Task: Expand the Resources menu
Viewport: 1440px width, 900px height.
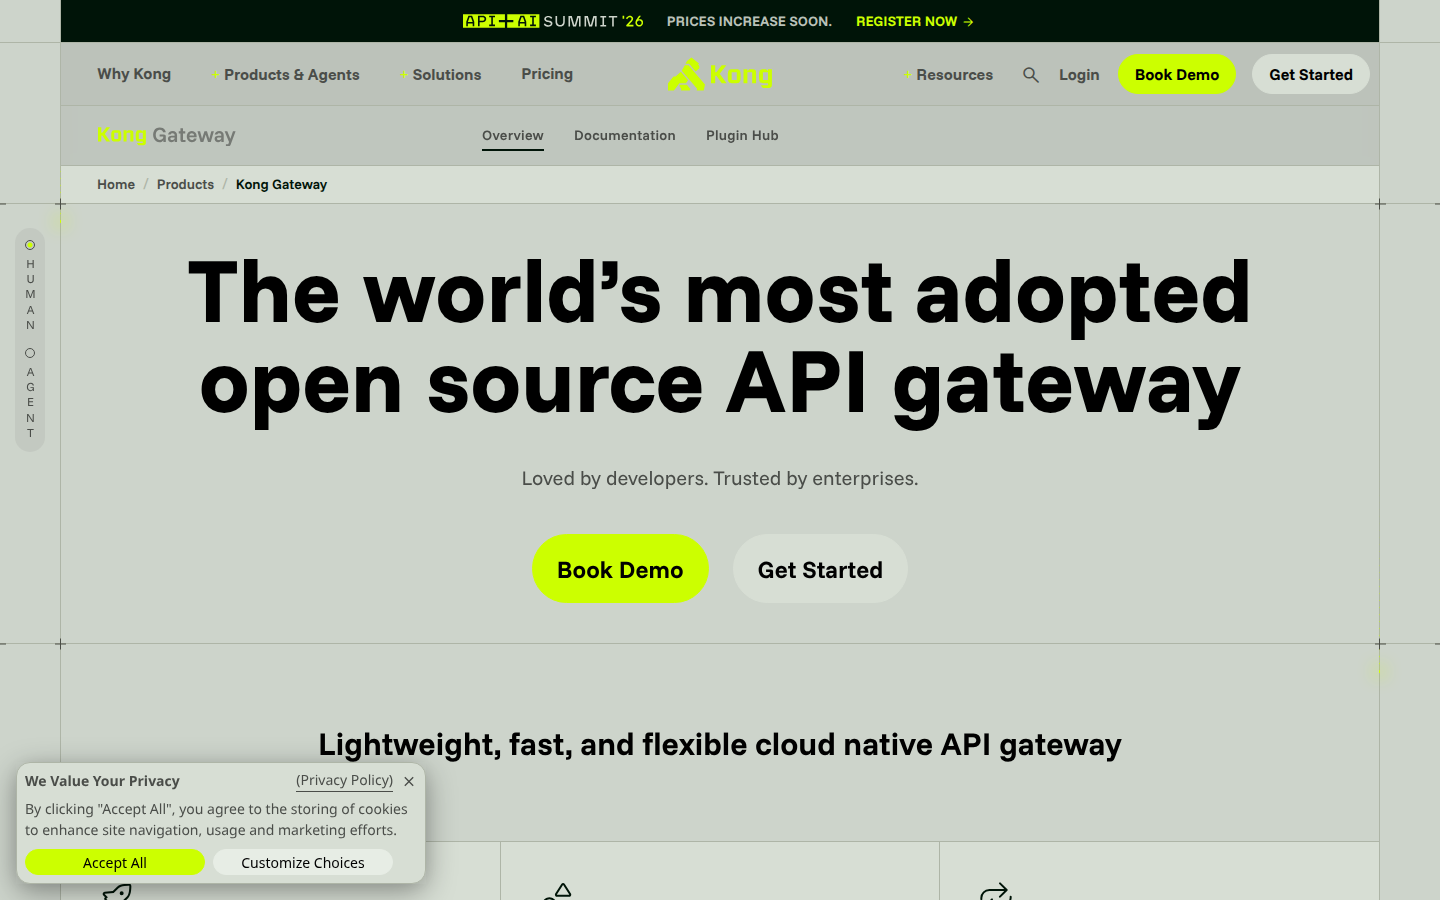Action: pyautogui.click(x=948, y=75)
